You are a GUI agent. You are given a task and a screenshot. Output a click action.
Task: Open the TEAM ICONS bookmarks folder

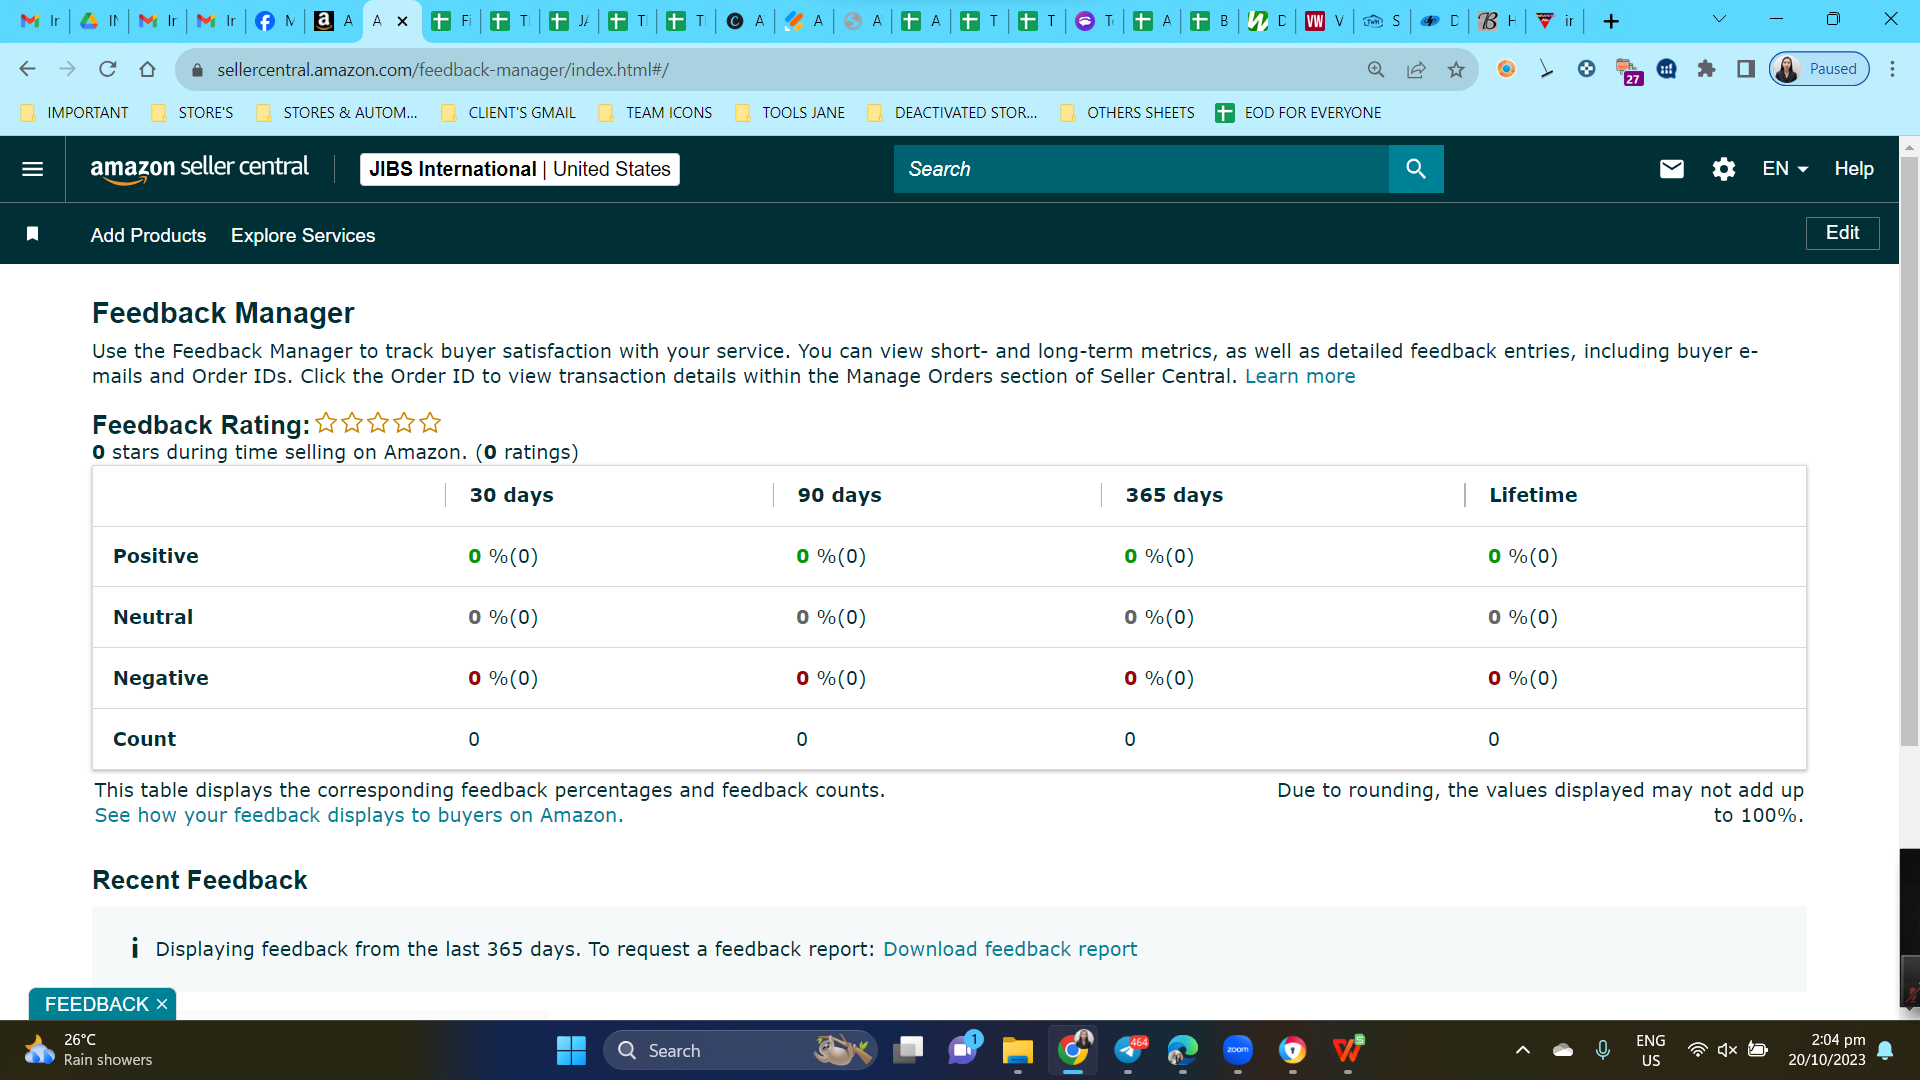pos(655,113)
